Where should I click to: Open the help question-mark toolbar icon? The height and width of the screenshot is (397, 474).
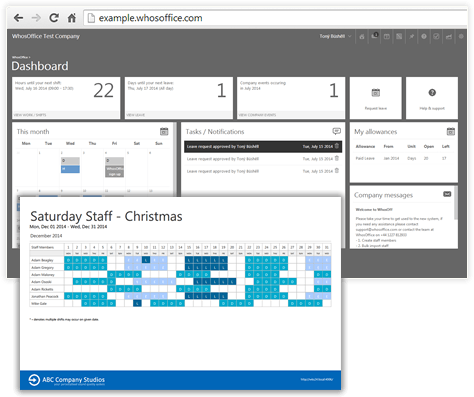(x=424, y=36)
